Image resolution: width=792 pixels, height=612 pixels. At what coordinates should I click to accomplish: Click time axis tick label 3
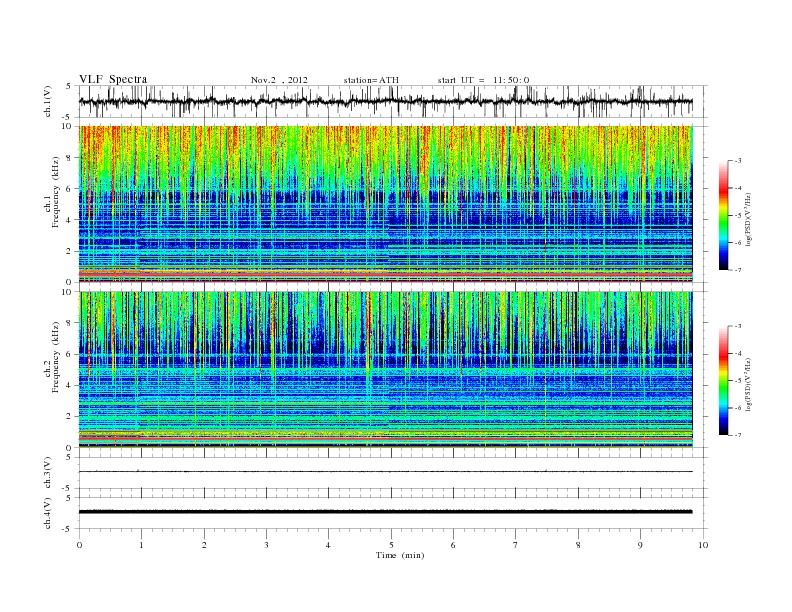(x=266, y=545)
